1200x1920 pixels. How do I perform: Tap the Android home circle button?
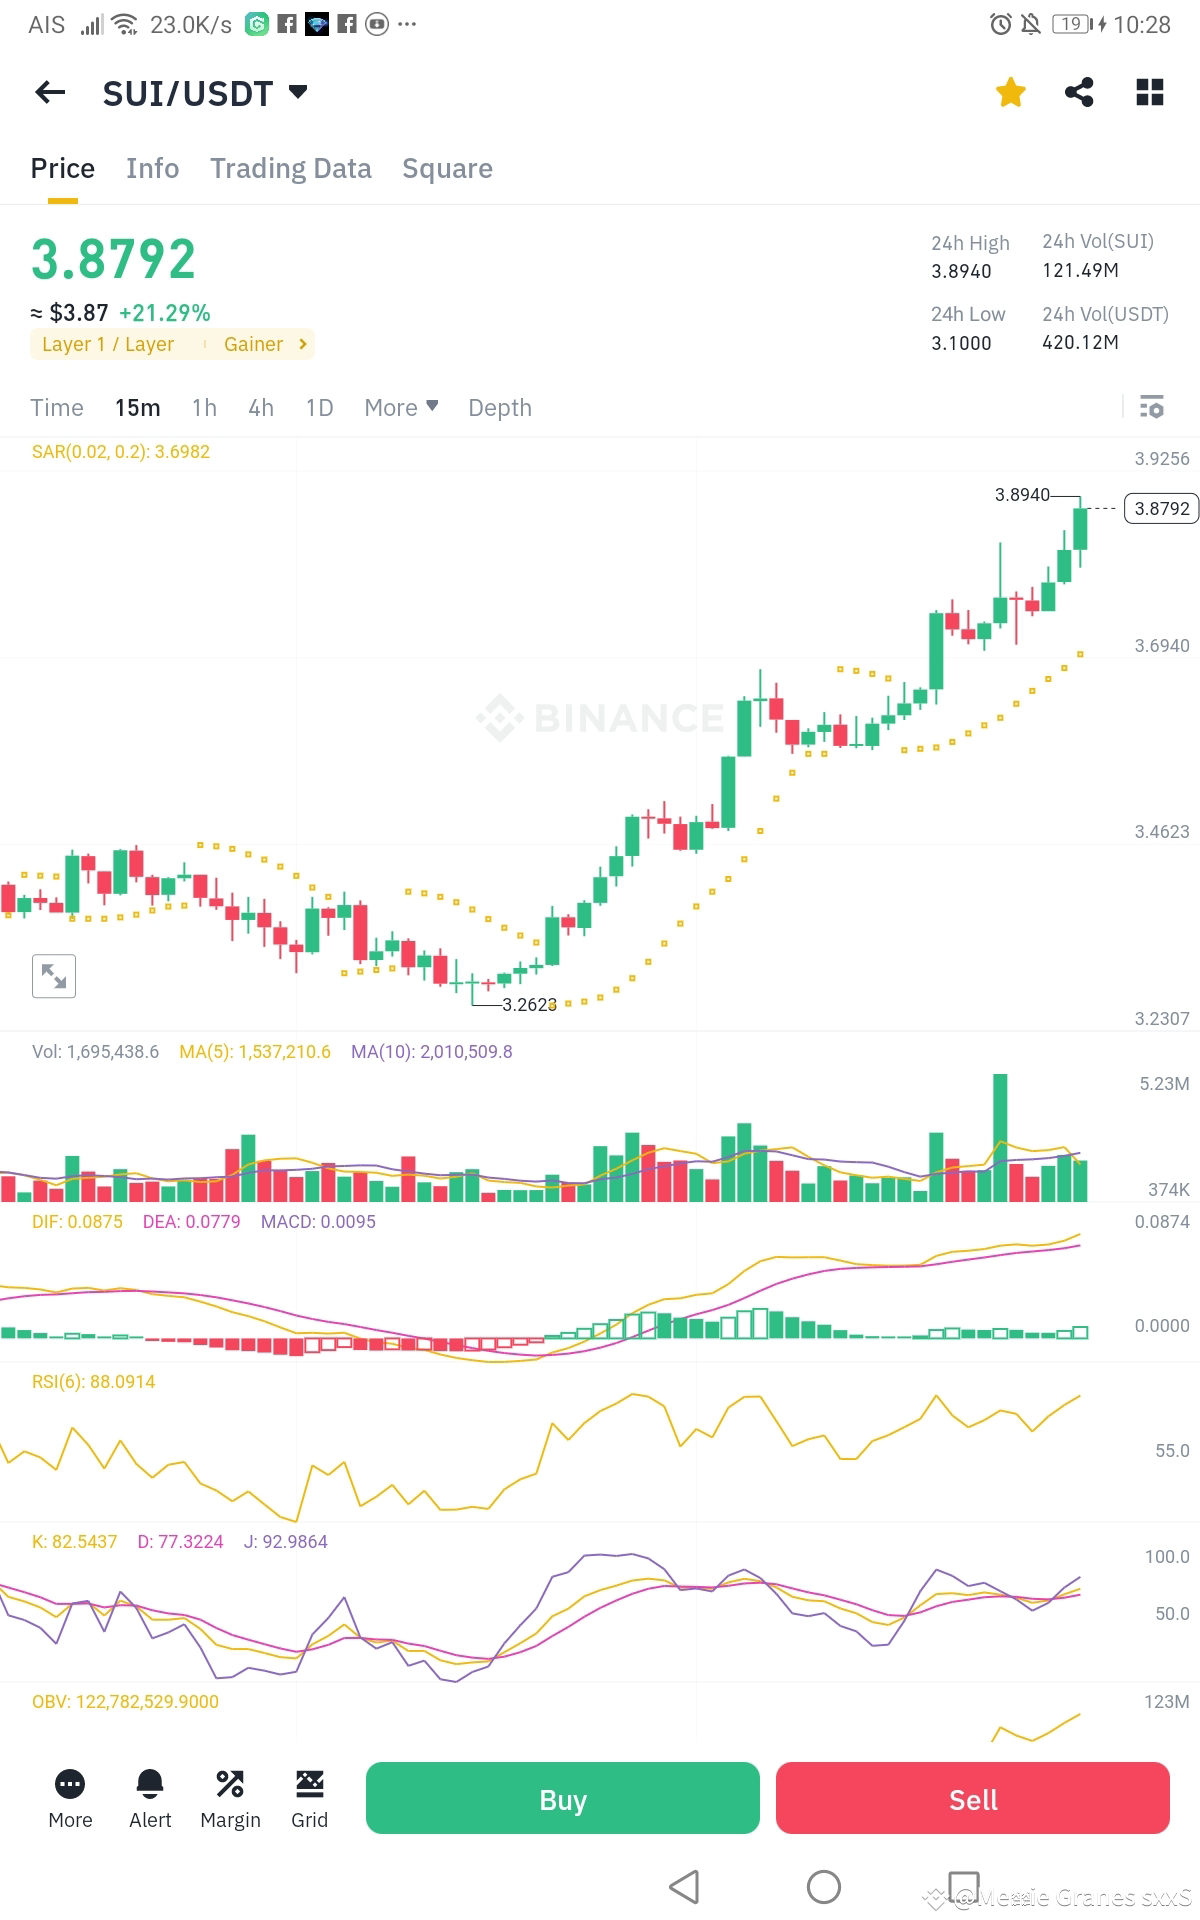(824, 1887)
